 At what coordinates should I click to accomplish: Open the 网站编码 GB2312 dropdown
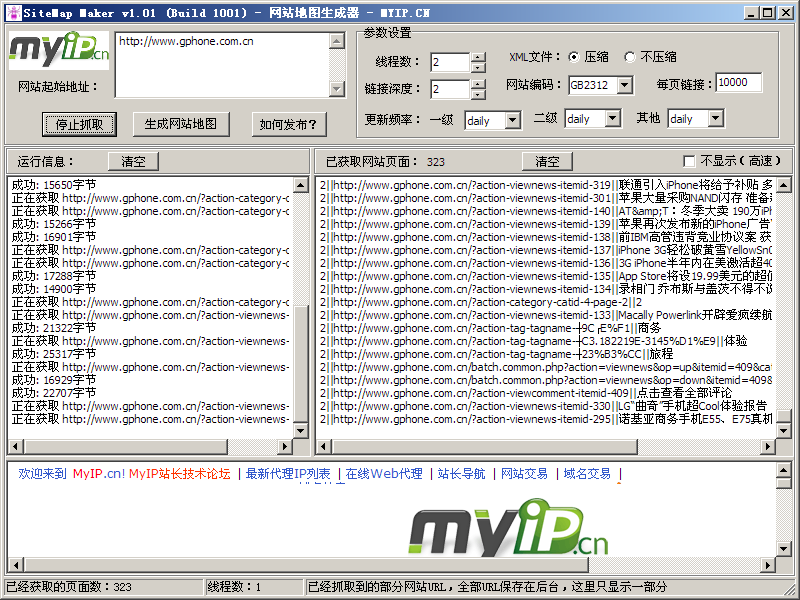625,85
